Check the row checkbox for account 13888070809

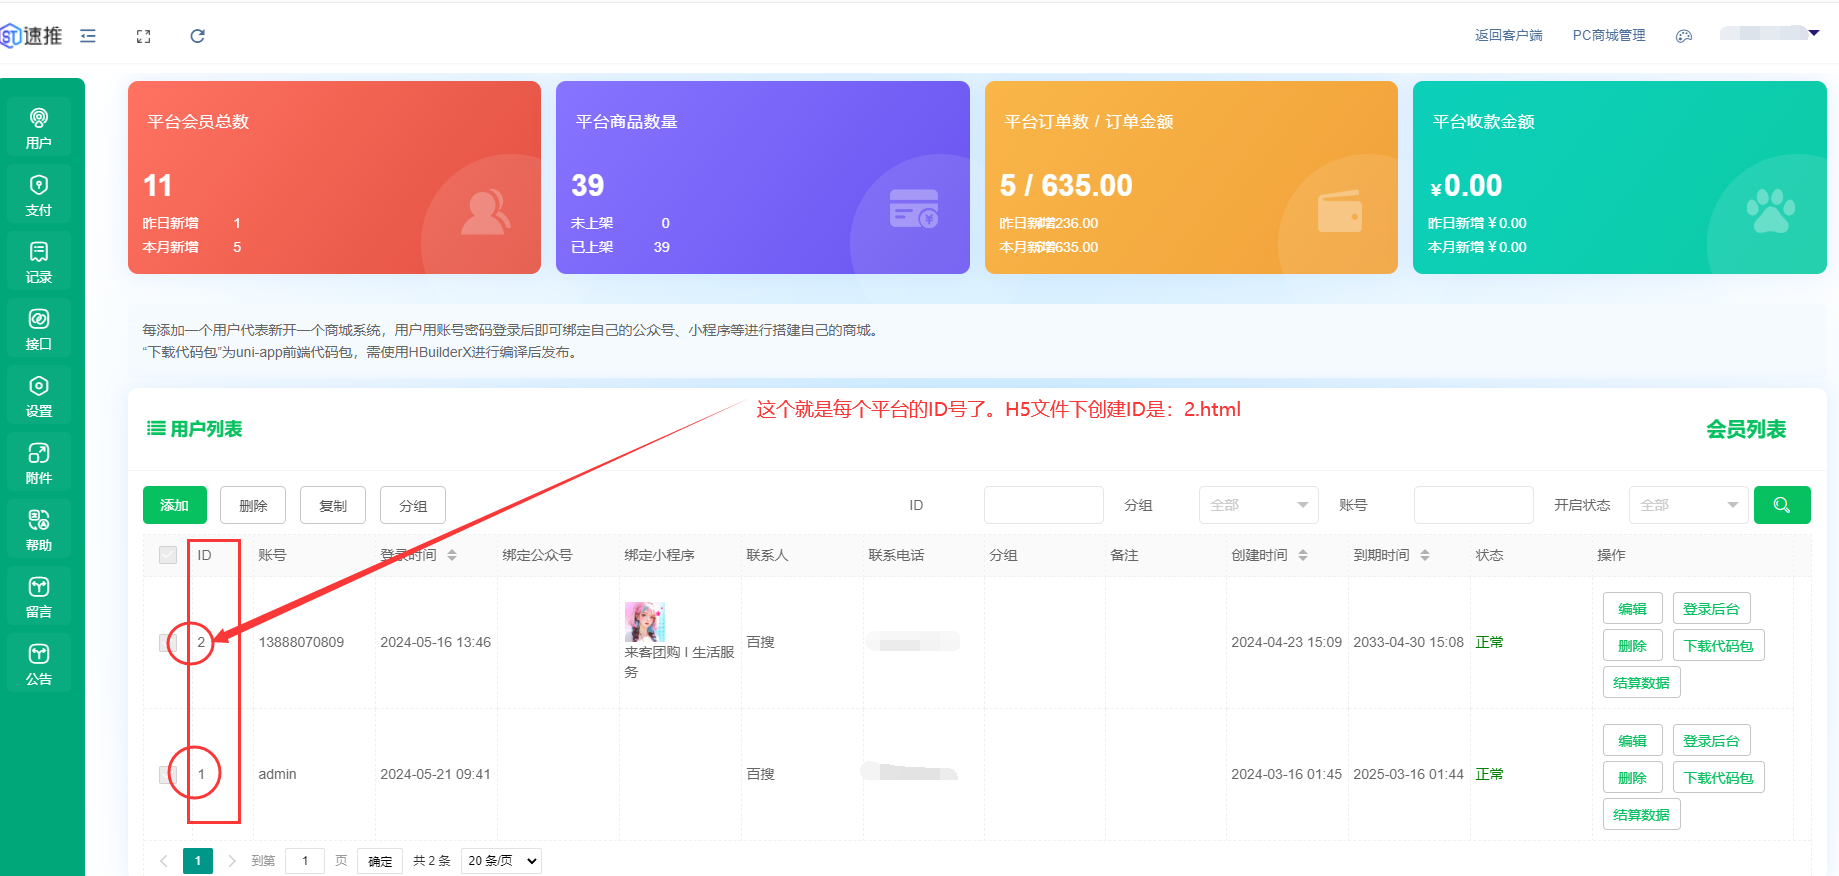coord(167,642)
